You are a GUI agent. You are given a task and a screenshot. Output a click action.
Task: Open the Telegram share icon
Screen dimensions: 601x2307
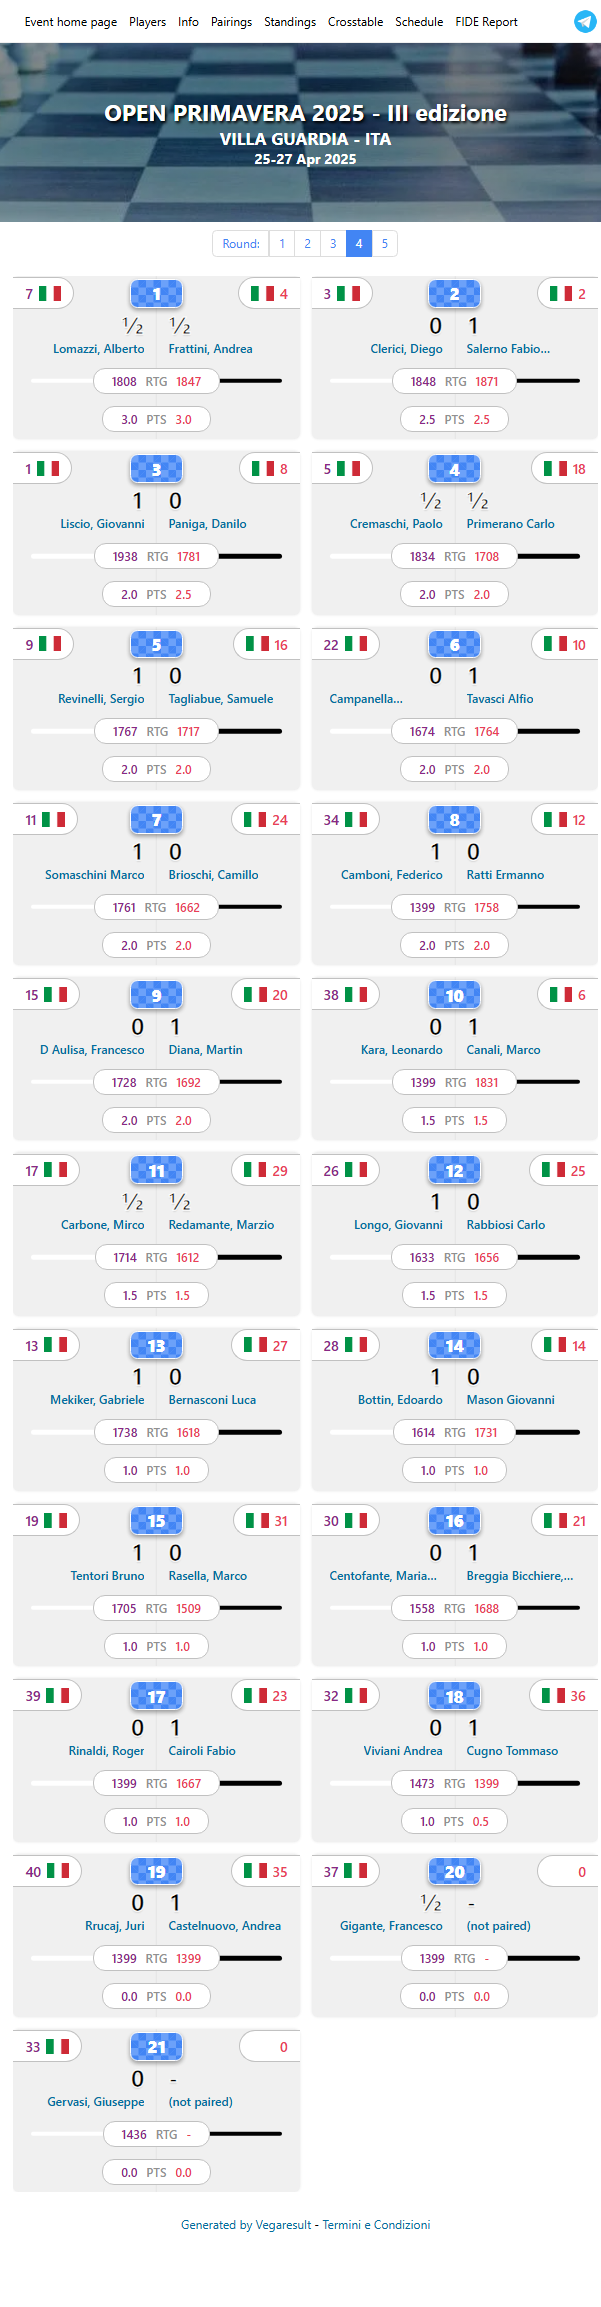585,21
